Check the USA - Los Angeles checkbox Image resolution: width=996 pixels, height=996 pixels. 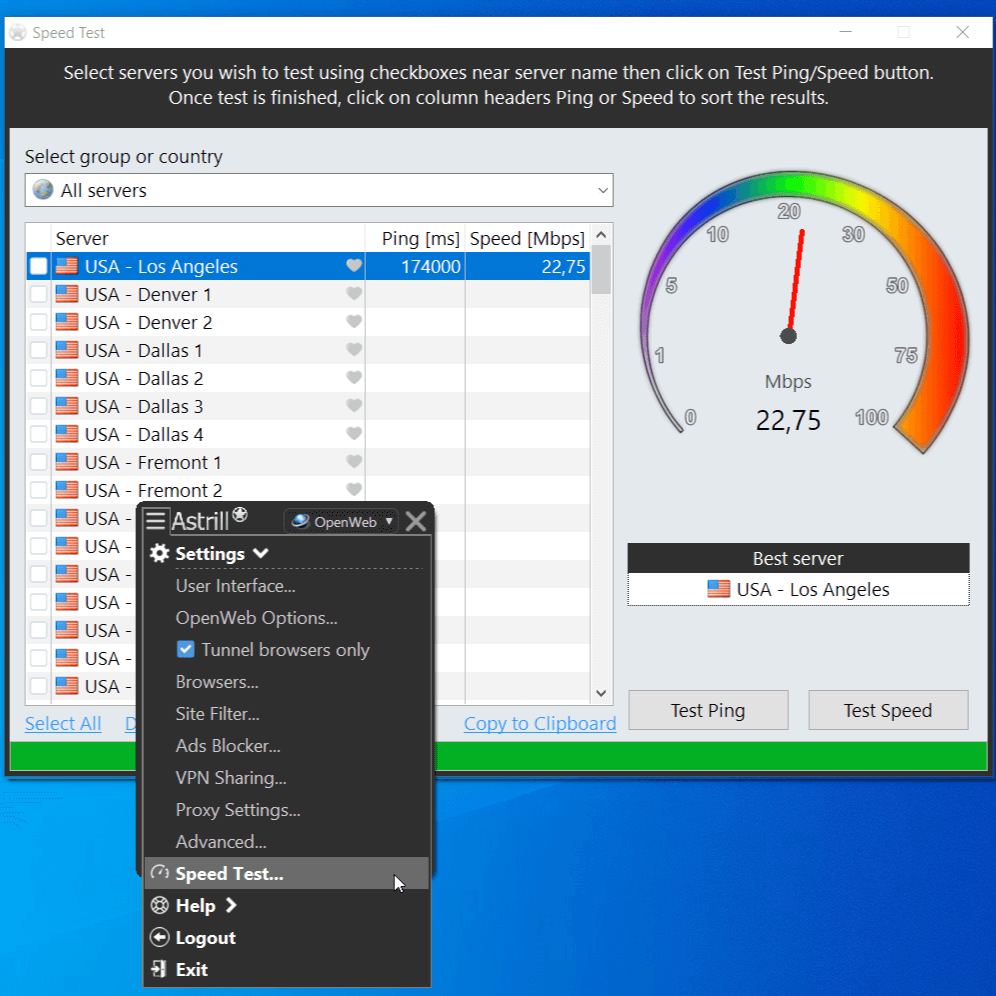tap(39, 266)
